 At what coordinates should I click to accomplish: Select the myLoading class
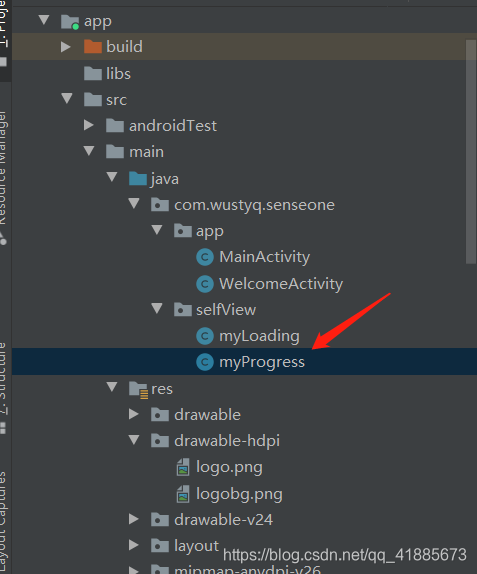pyautogui.click(x=259, y=336)
